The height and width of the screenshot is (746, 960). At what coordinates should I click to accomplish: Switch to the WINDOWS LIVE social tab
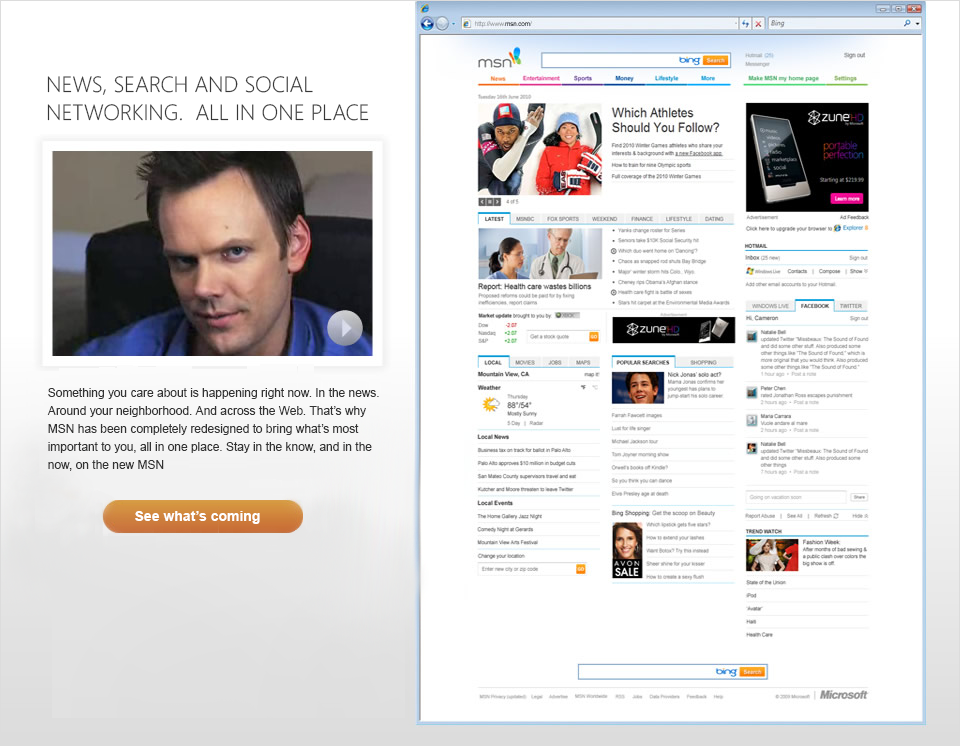click(770, 306)
